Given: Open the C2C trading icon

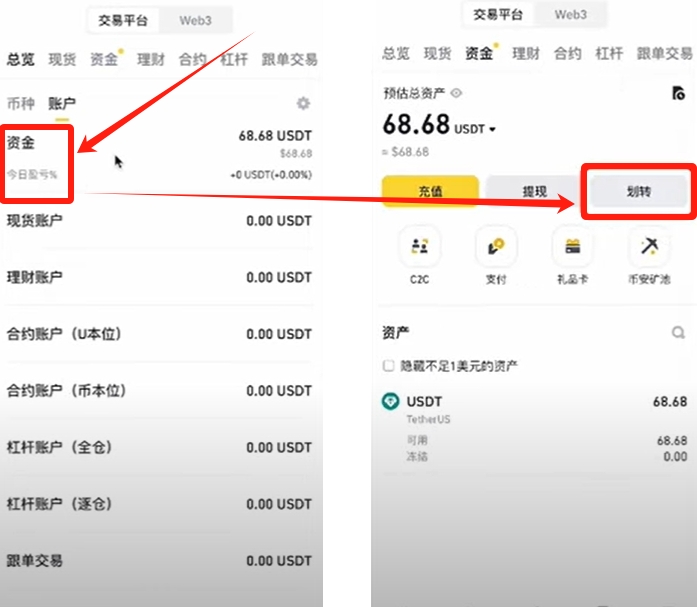Looking at the screenshot, I should (420, 246).
